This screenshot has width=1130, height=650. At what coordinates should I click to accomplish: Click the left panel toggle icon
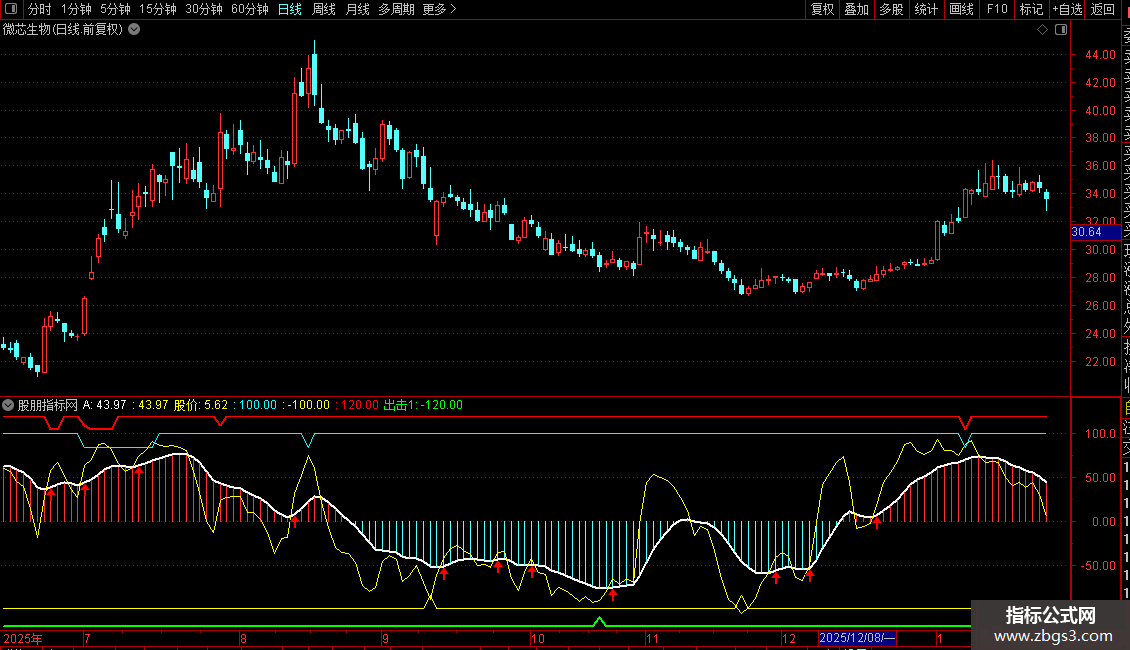pos(12,9)
